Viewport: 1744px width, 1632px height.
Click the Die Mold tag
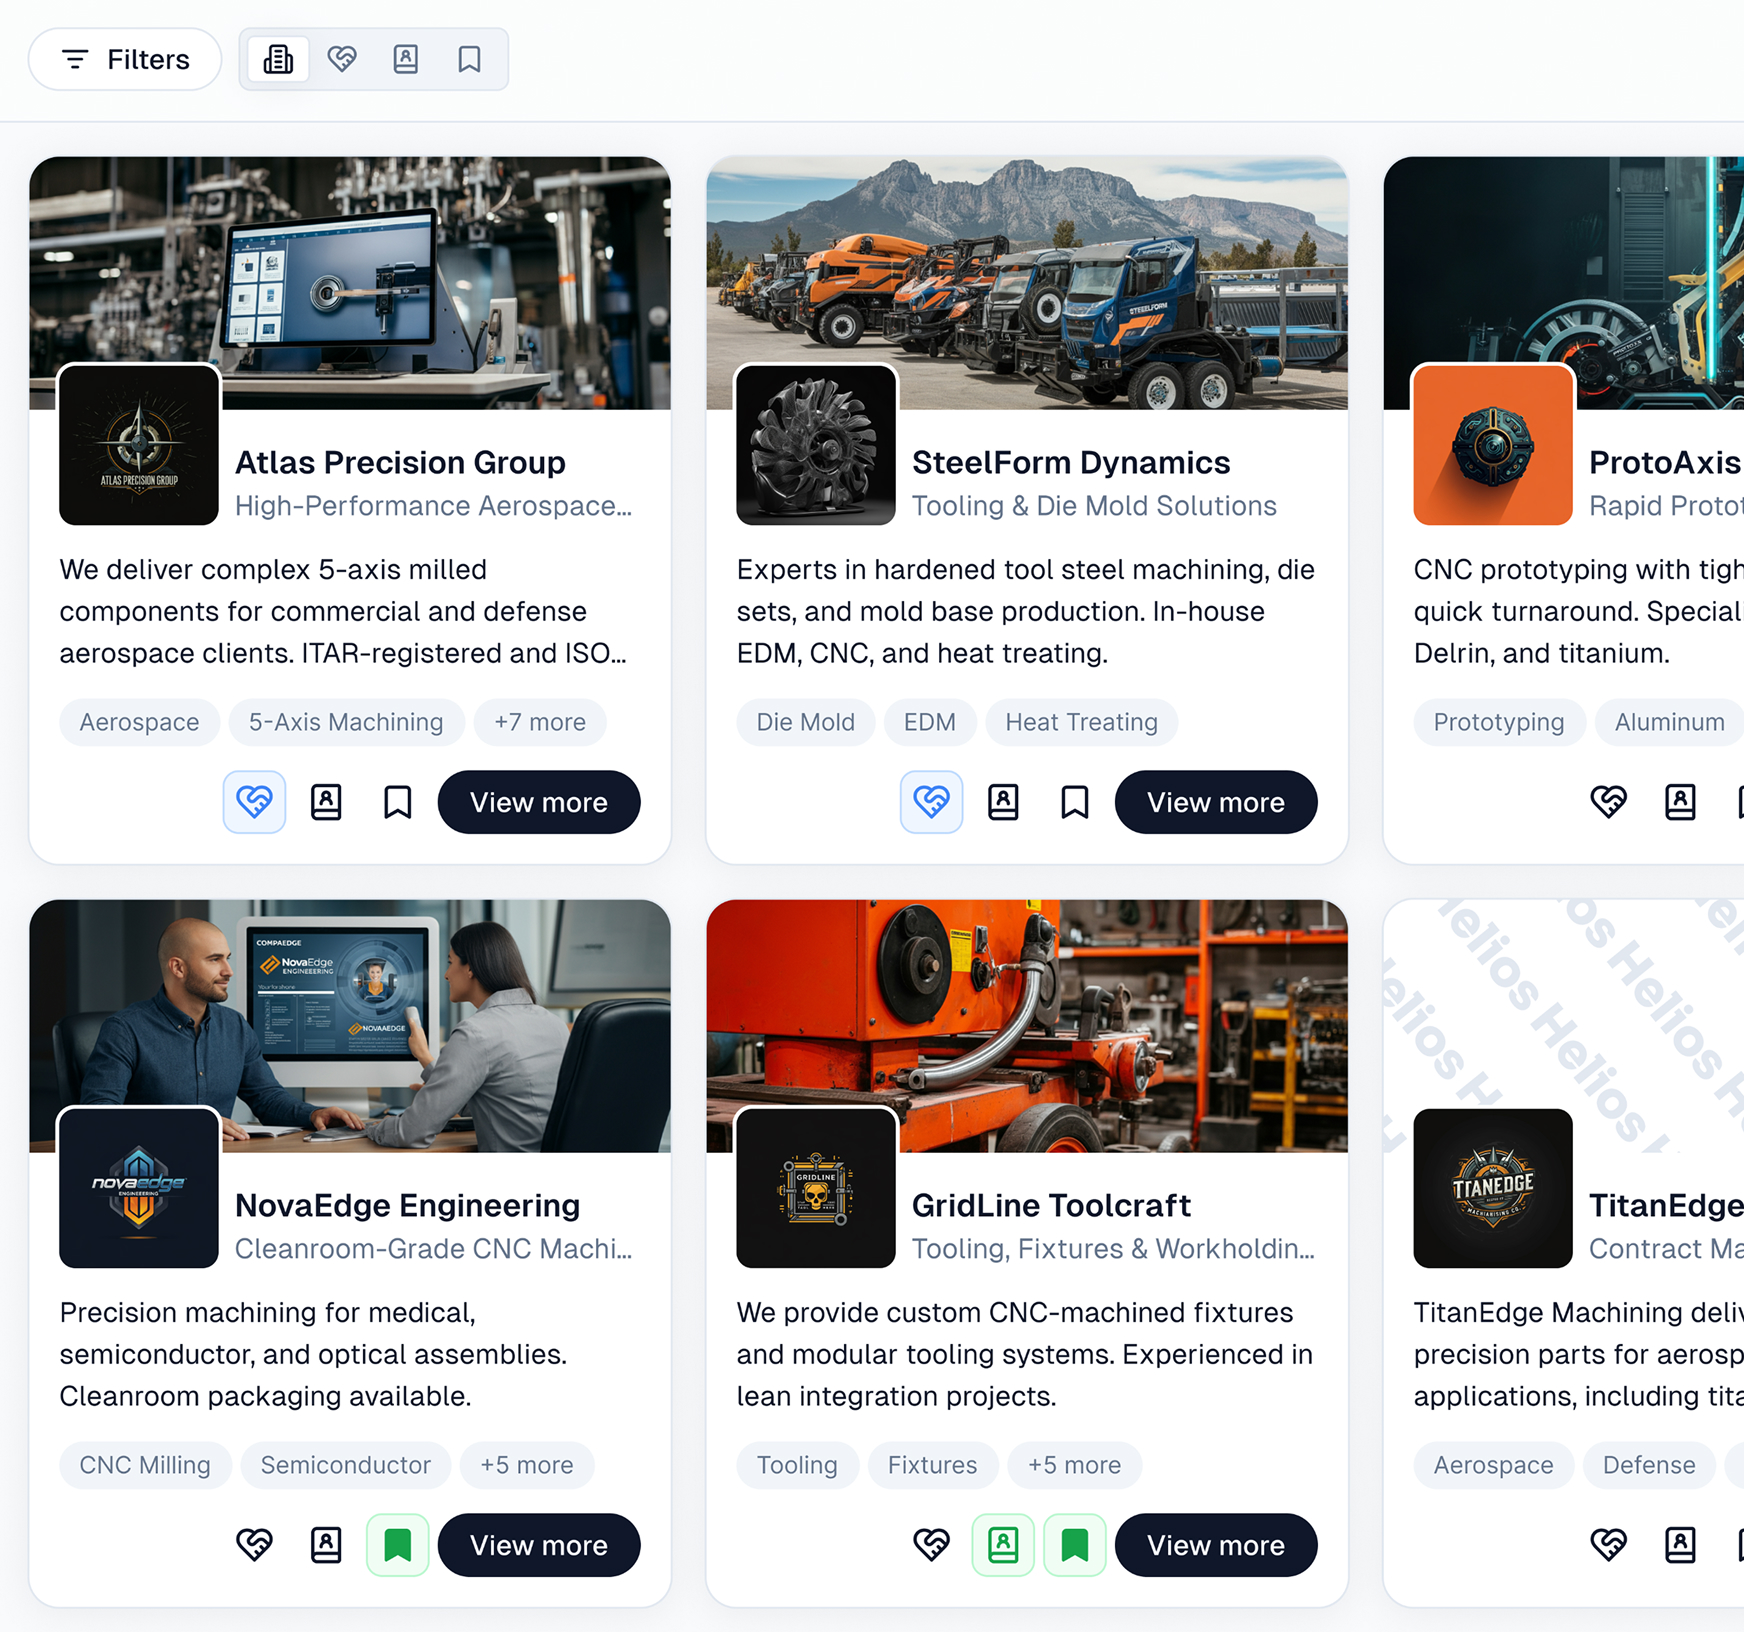pyautogui.click(x=805, y=722)
